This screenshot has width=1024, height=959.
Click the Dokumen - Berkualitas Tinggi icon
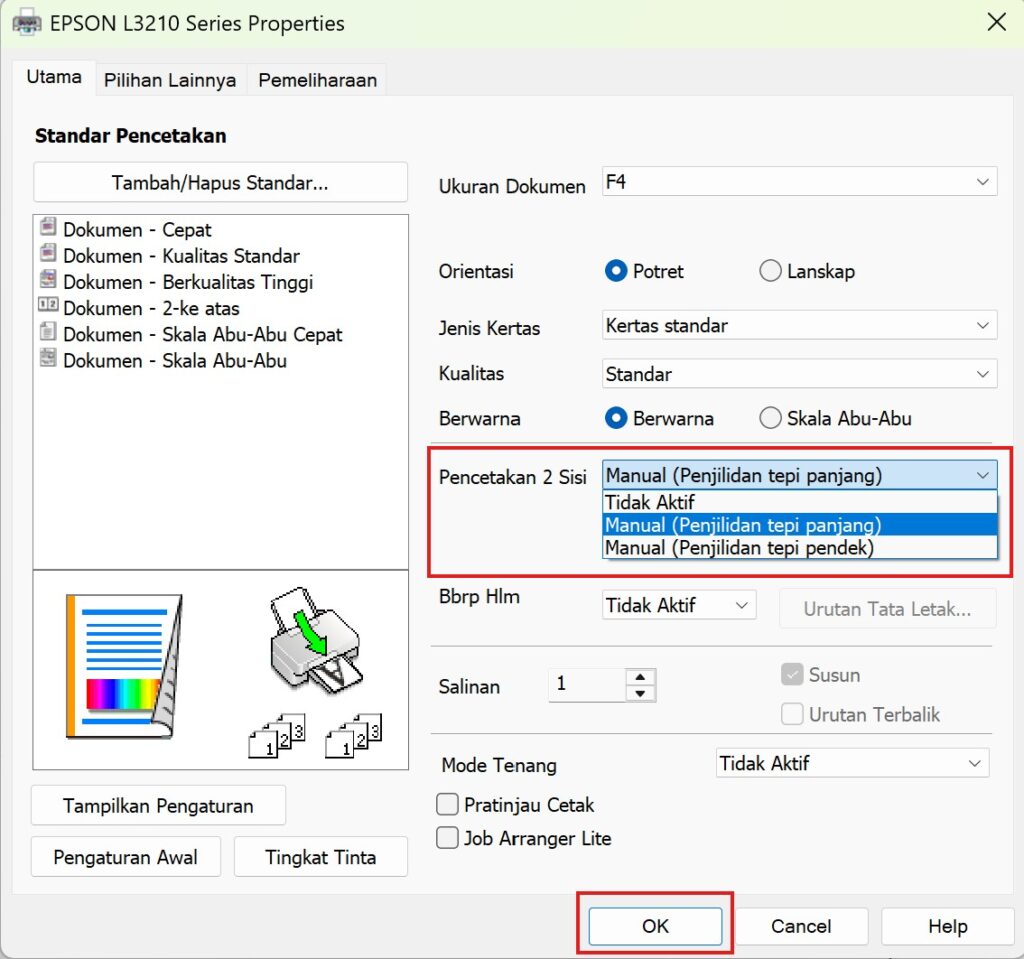(x=48, y=281)
